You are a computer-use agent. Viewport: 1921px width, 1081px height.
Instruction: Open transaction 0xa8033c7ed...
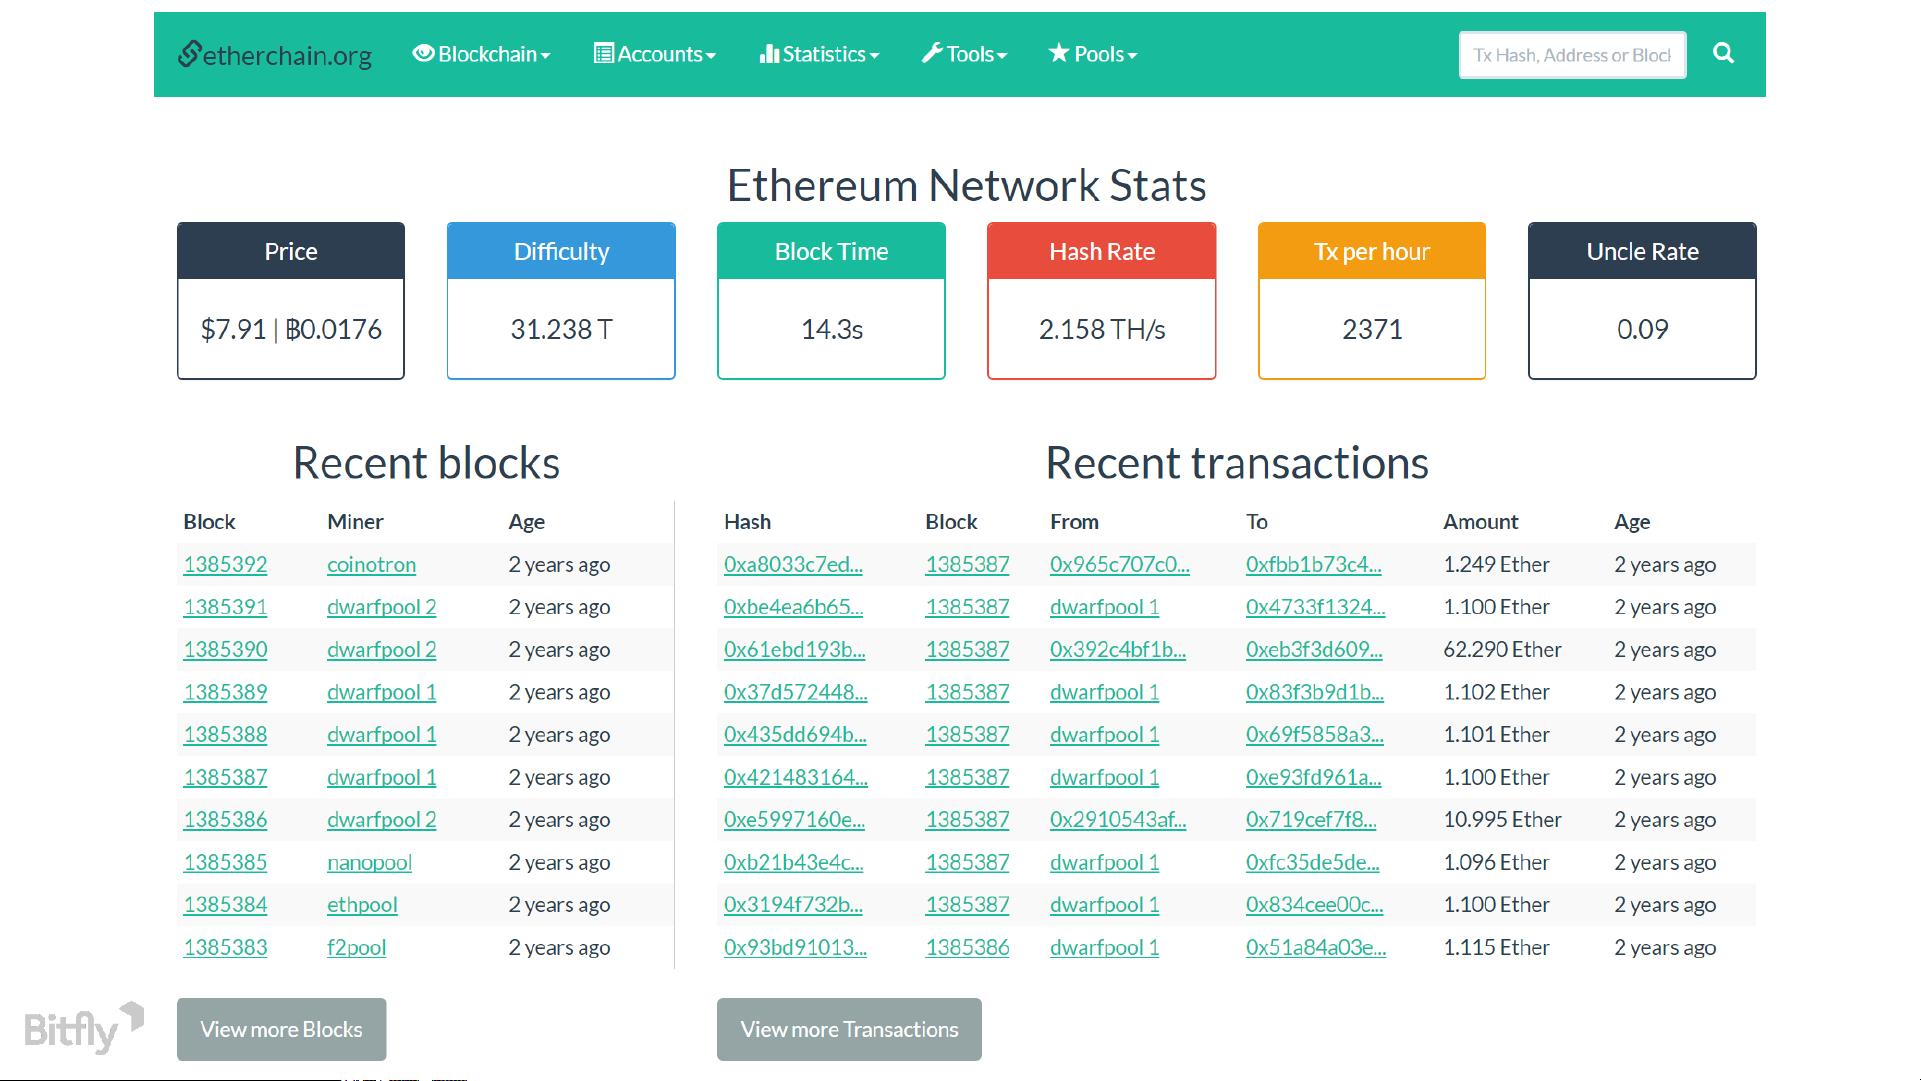tap(793, 564)
